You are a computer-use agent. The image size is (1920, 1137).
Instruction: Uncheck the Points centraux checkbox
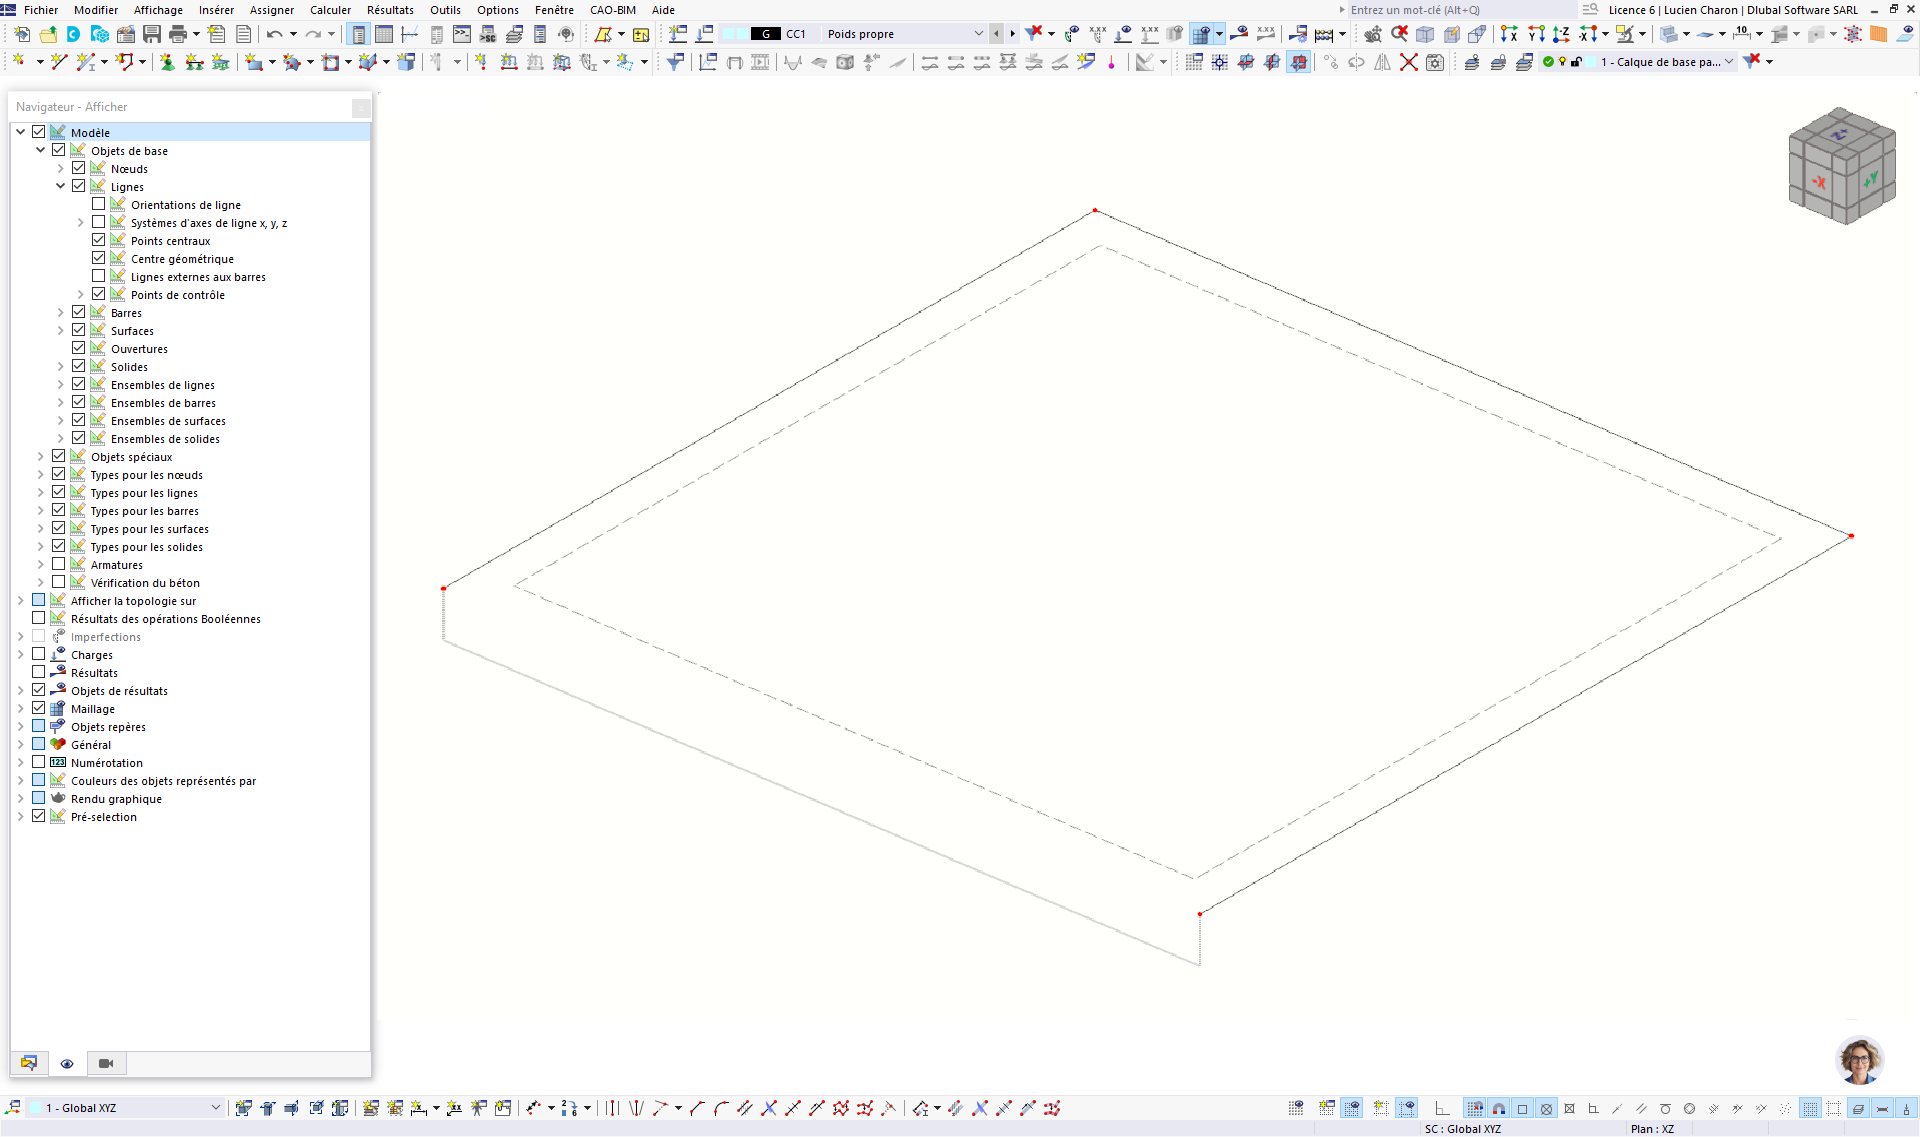99,240
